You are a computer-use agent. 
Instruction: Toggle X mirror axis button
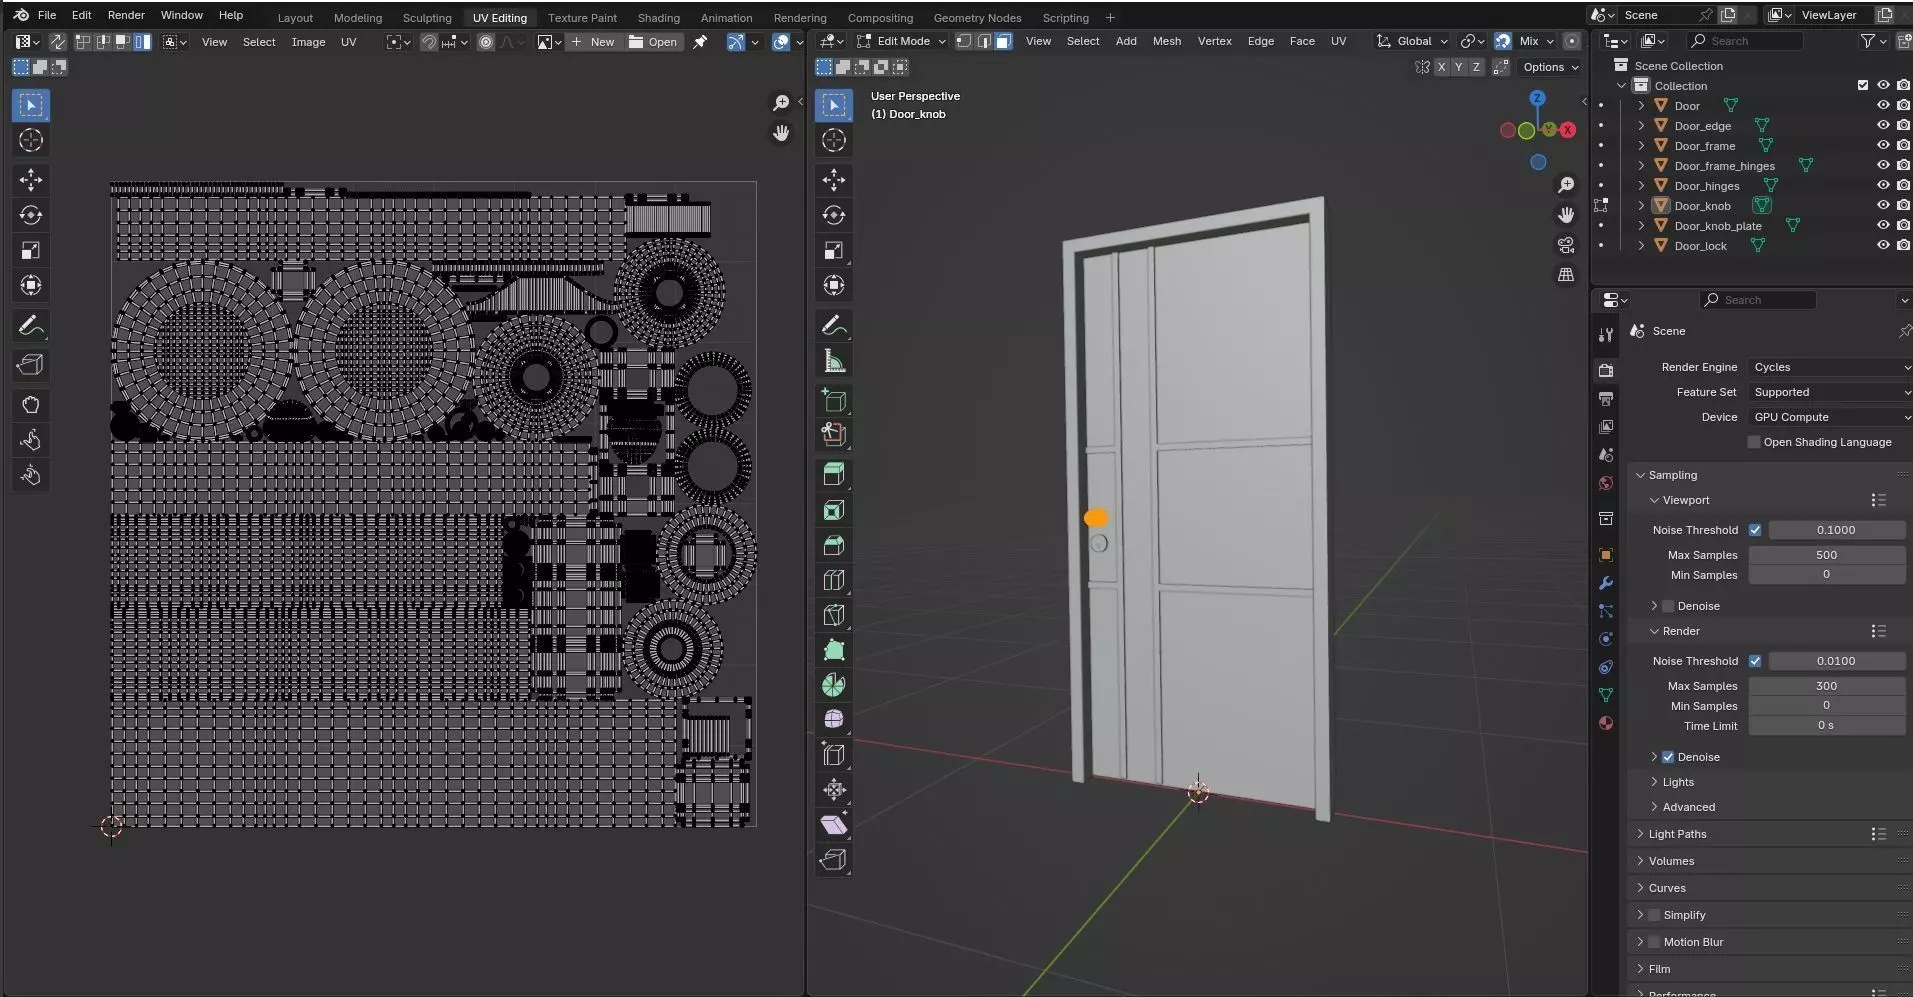[1440, 67]
